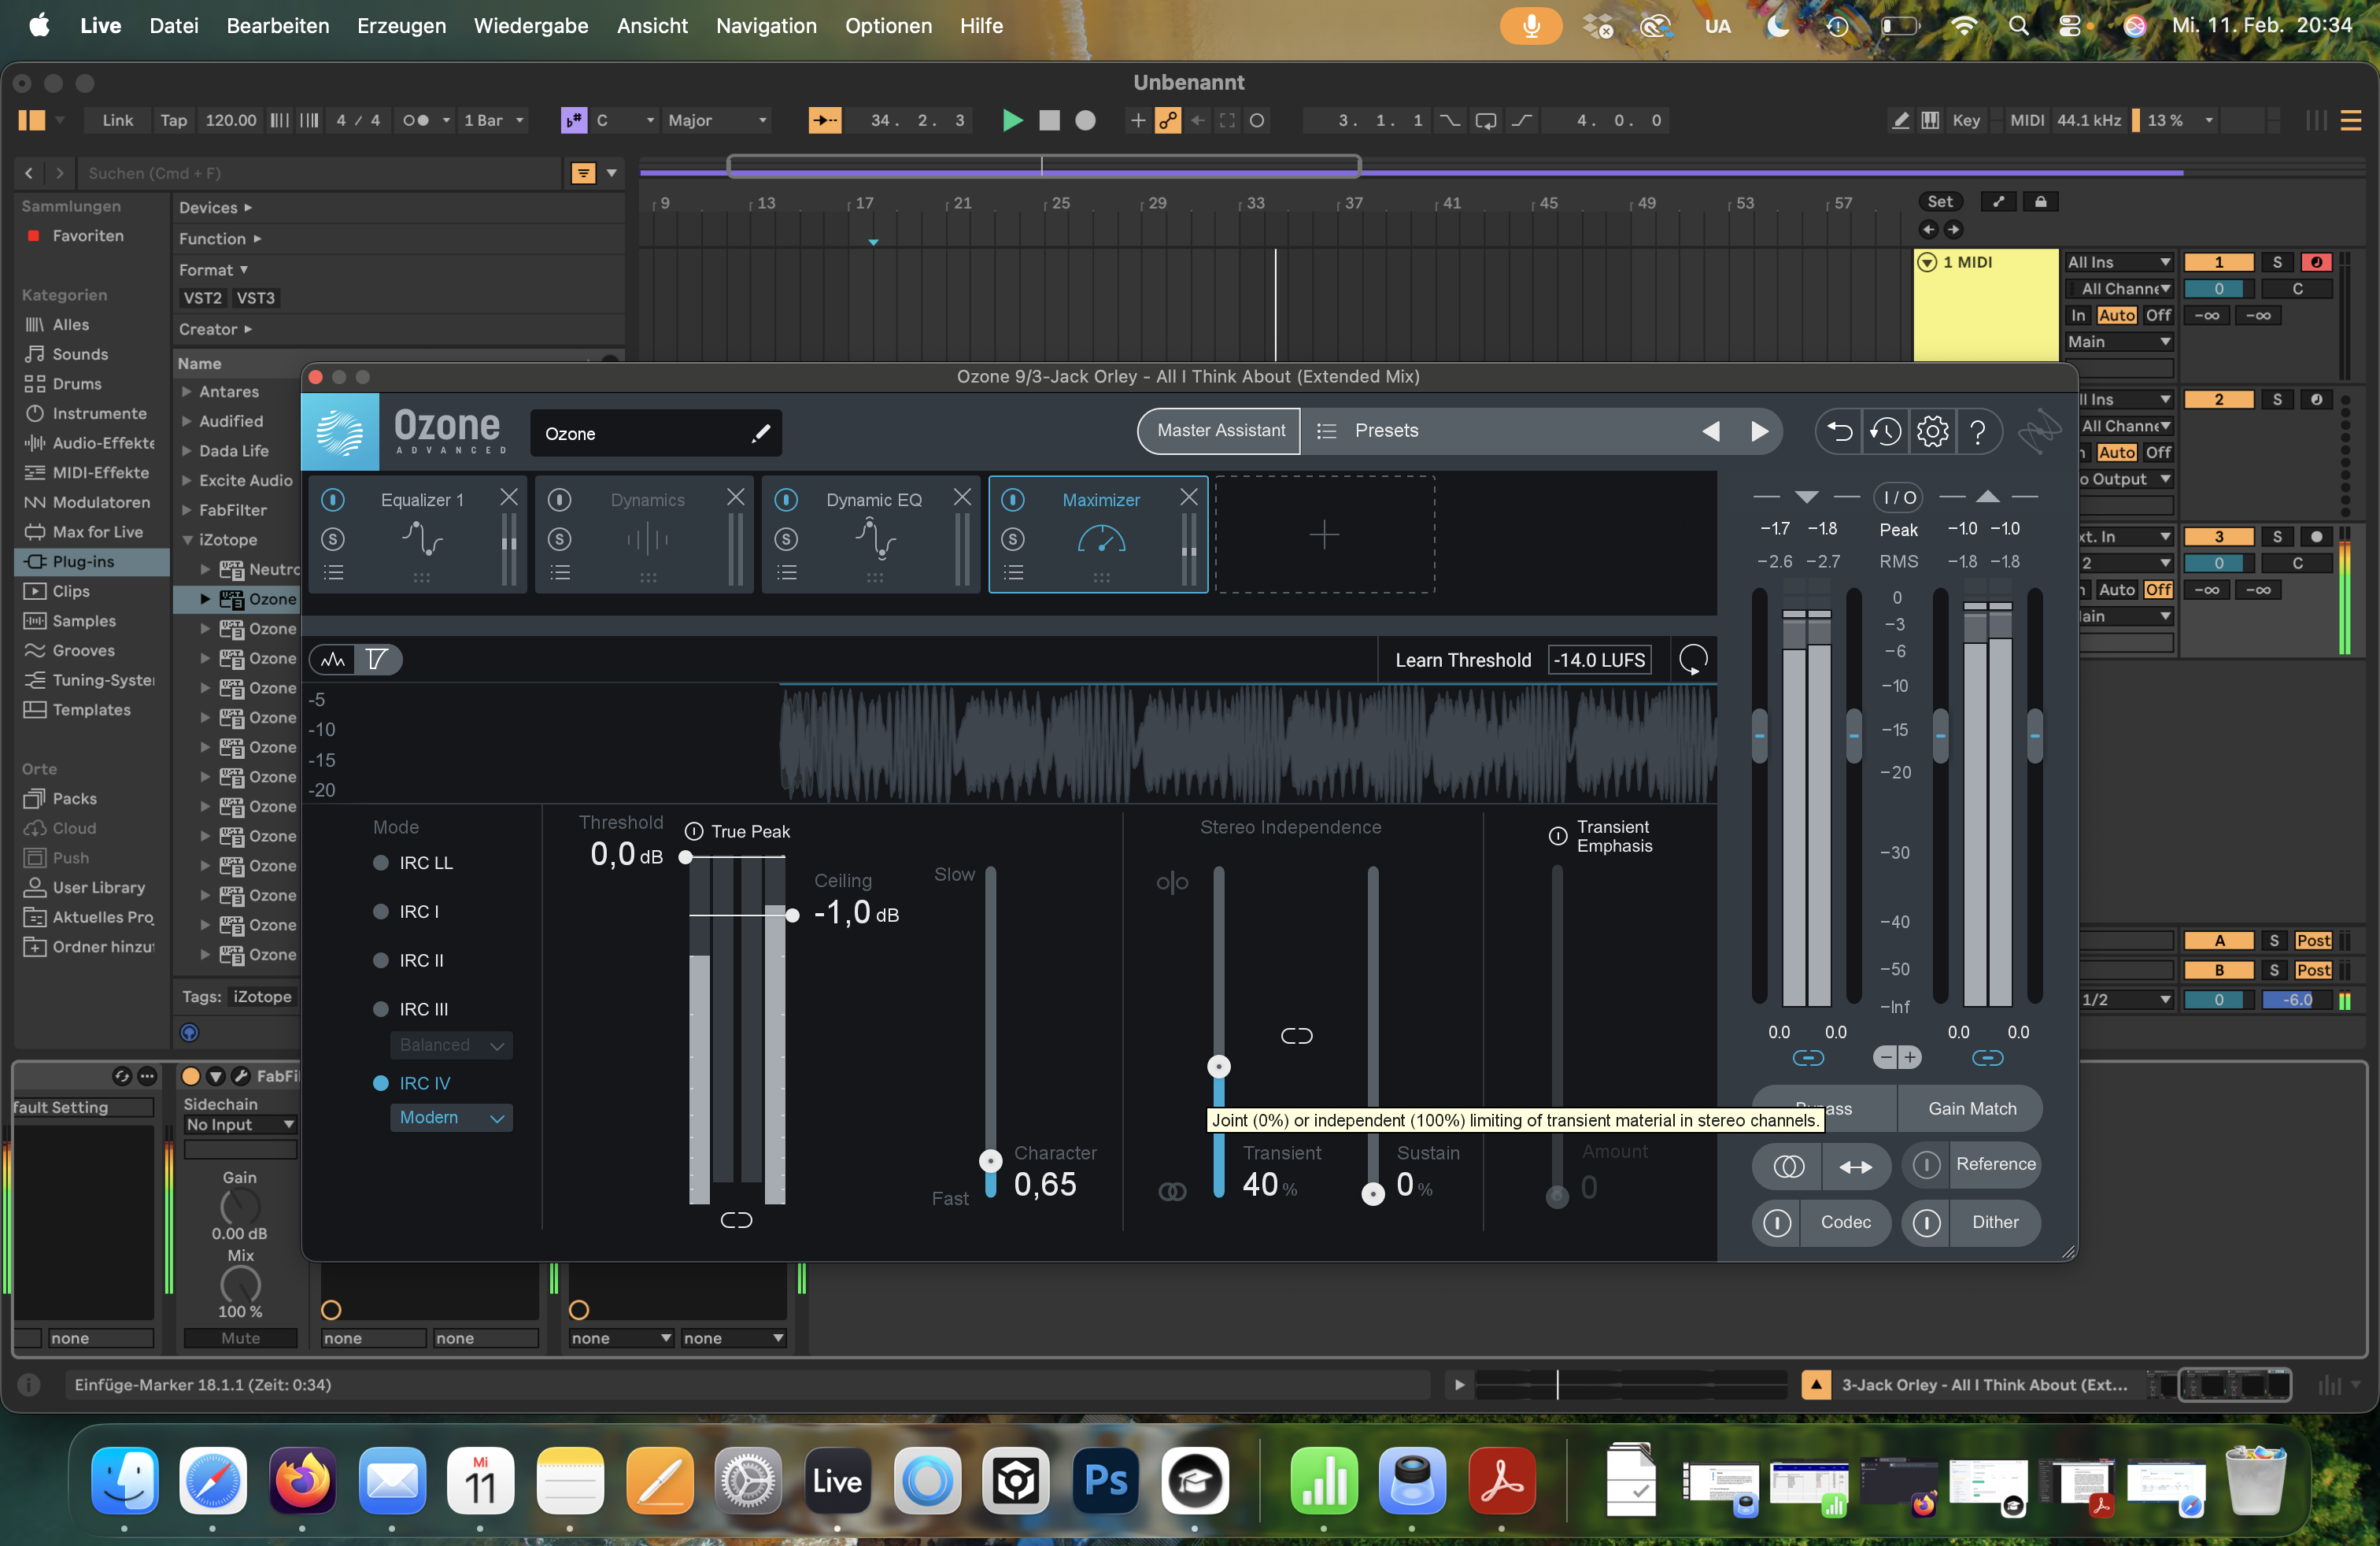Image resolution: width=2380 pixels, height=1546 pixels.
Task: Click the Ozone help question mark icon
Action: pyautogui.click(x=1979, y=431)
